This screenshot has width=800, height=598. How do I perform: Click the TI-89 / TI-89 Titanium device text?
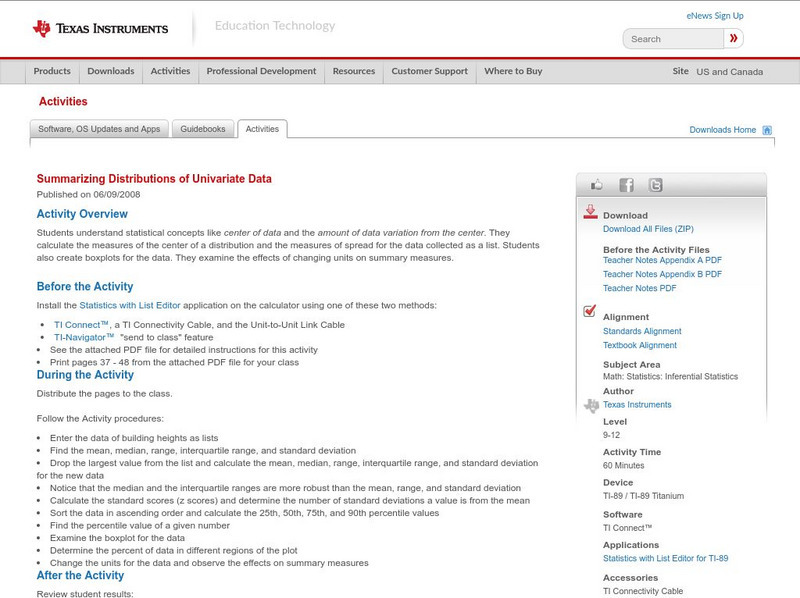point(643,496)
